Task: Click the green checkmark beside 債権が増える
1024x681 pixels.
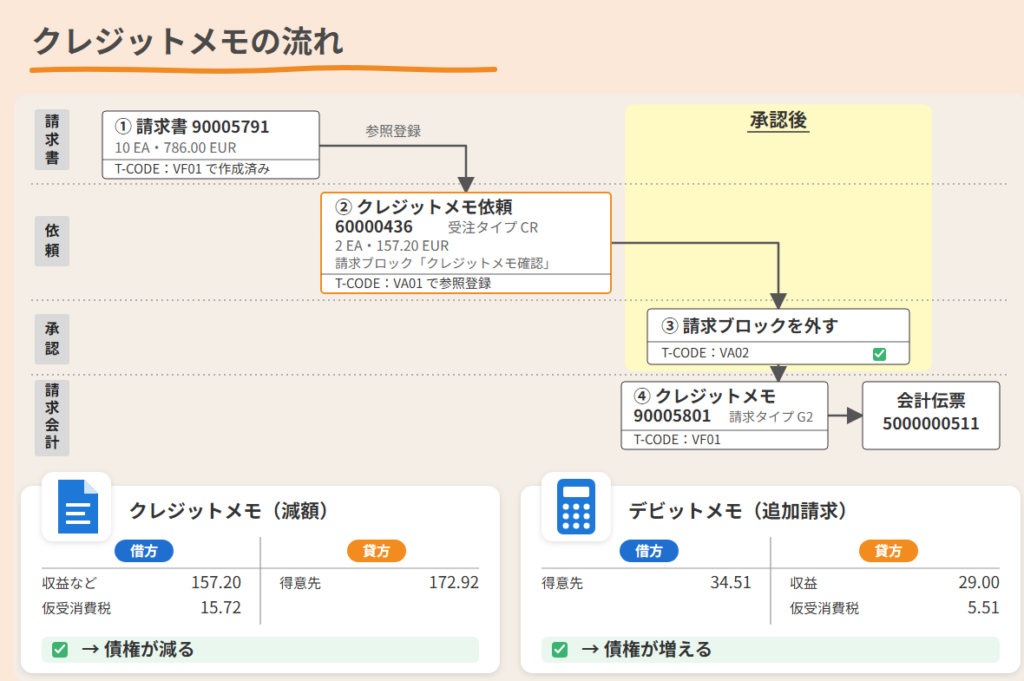Action: point(560,650)
